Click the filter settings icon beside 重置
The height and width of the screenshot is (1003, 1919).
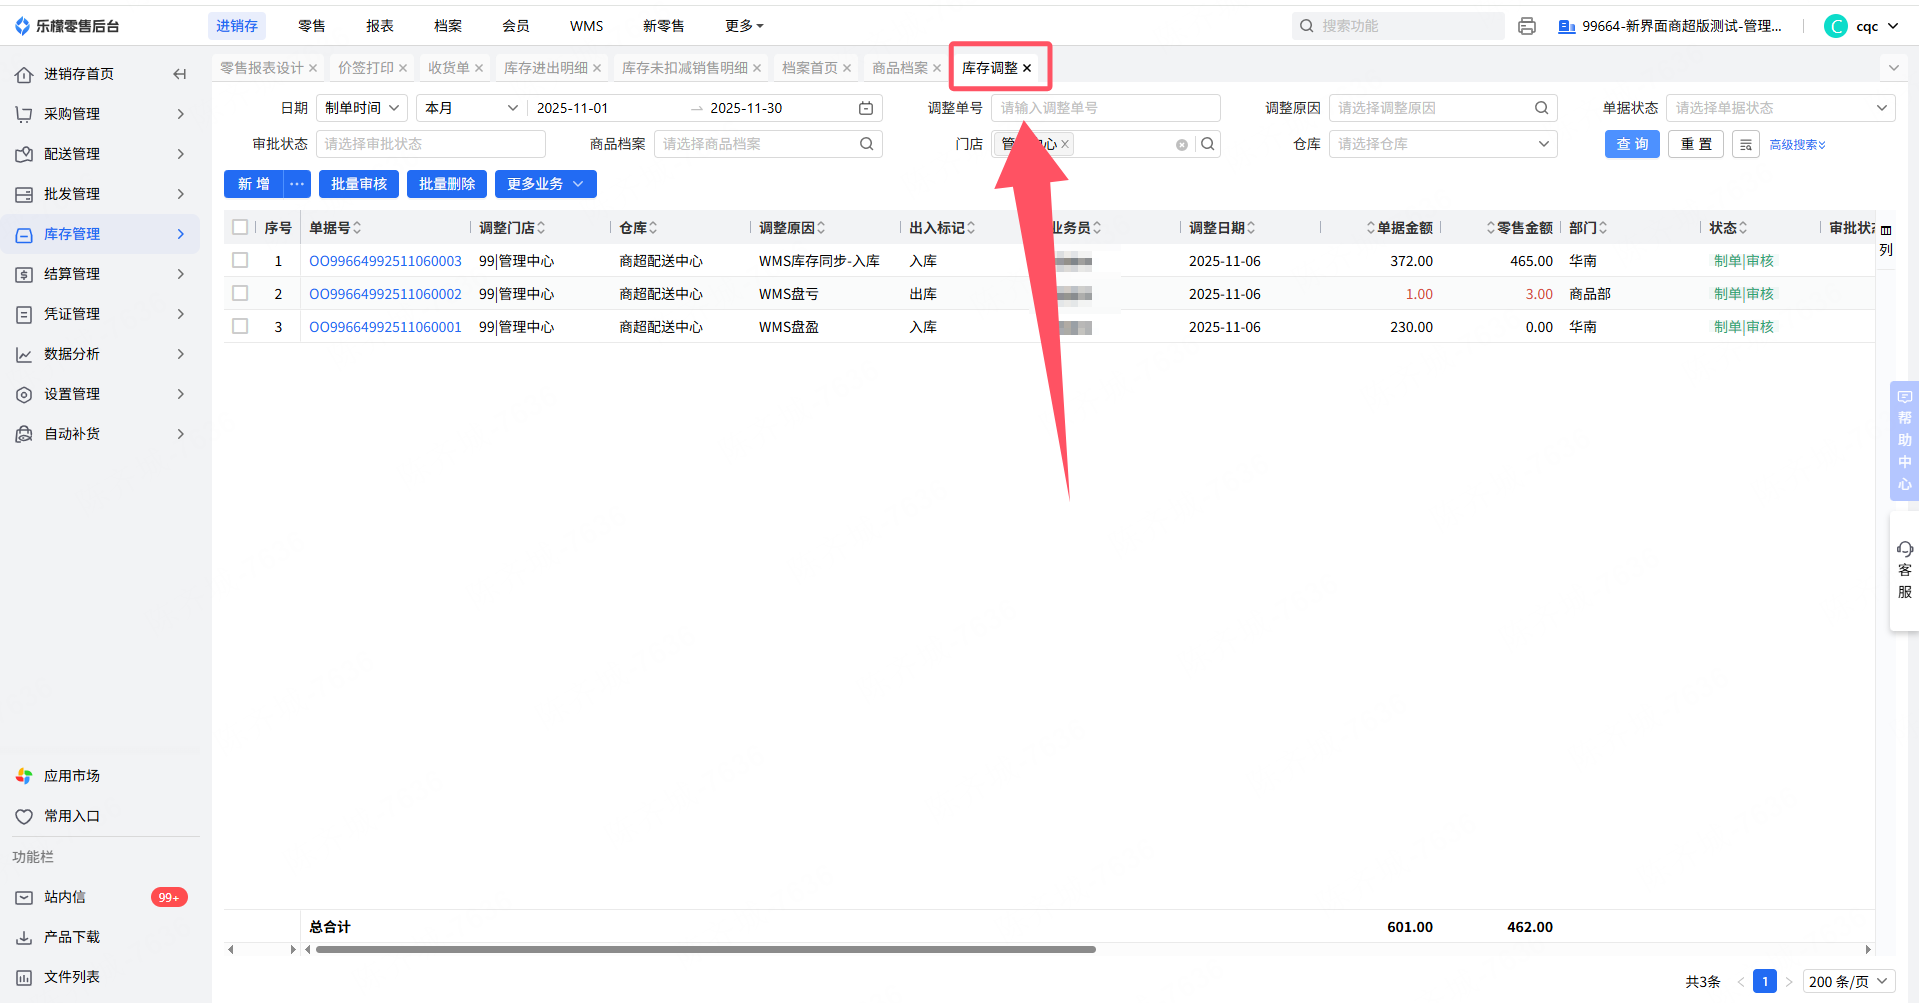click(1746, 144)
